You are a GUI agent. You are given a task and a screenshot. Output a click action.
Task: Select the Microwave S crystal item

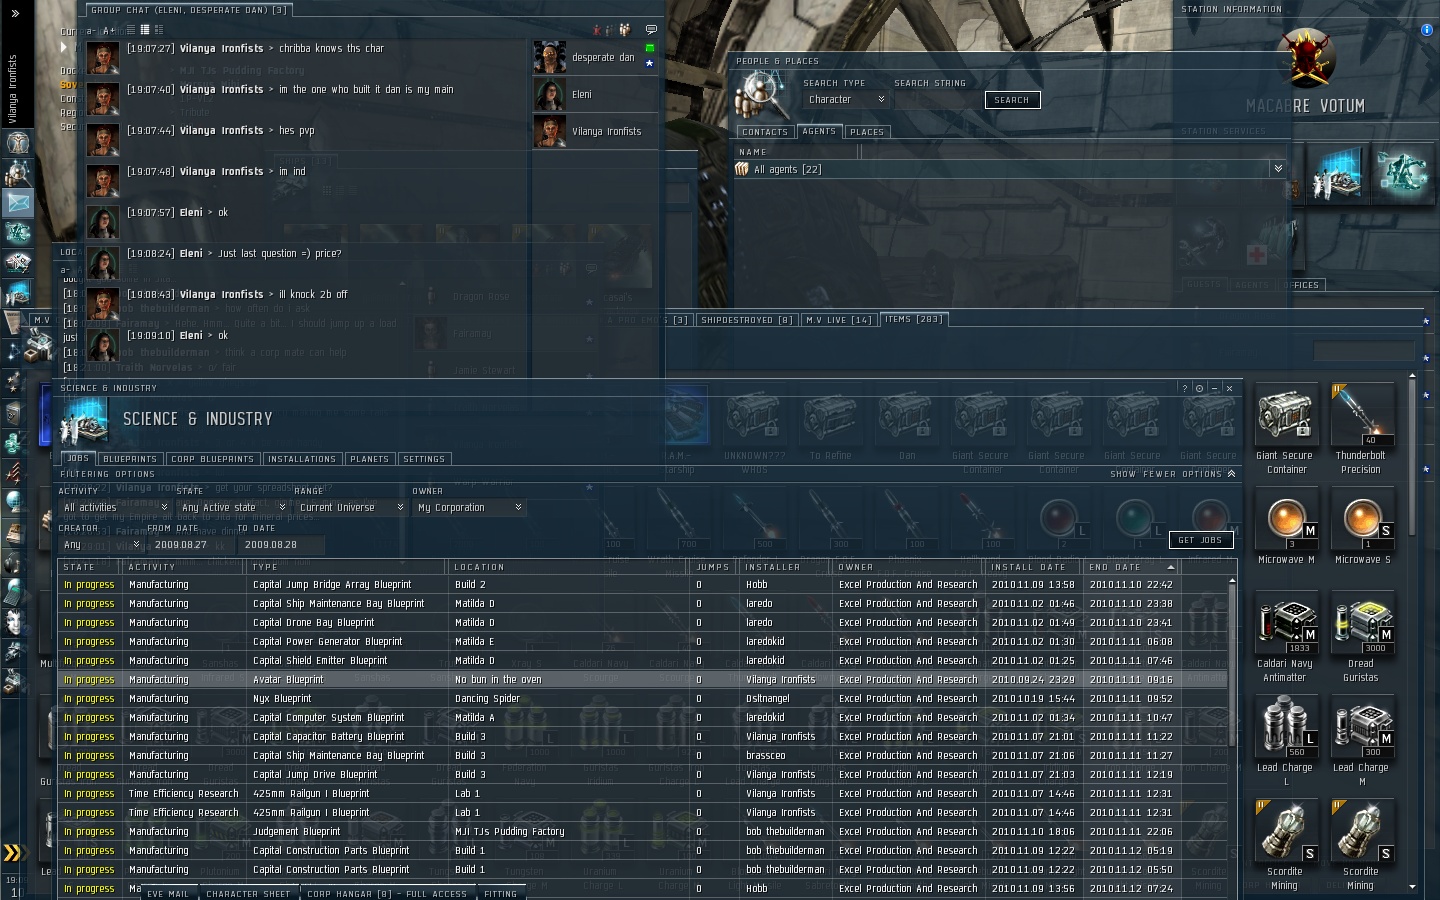click(x=1362, y=527)
